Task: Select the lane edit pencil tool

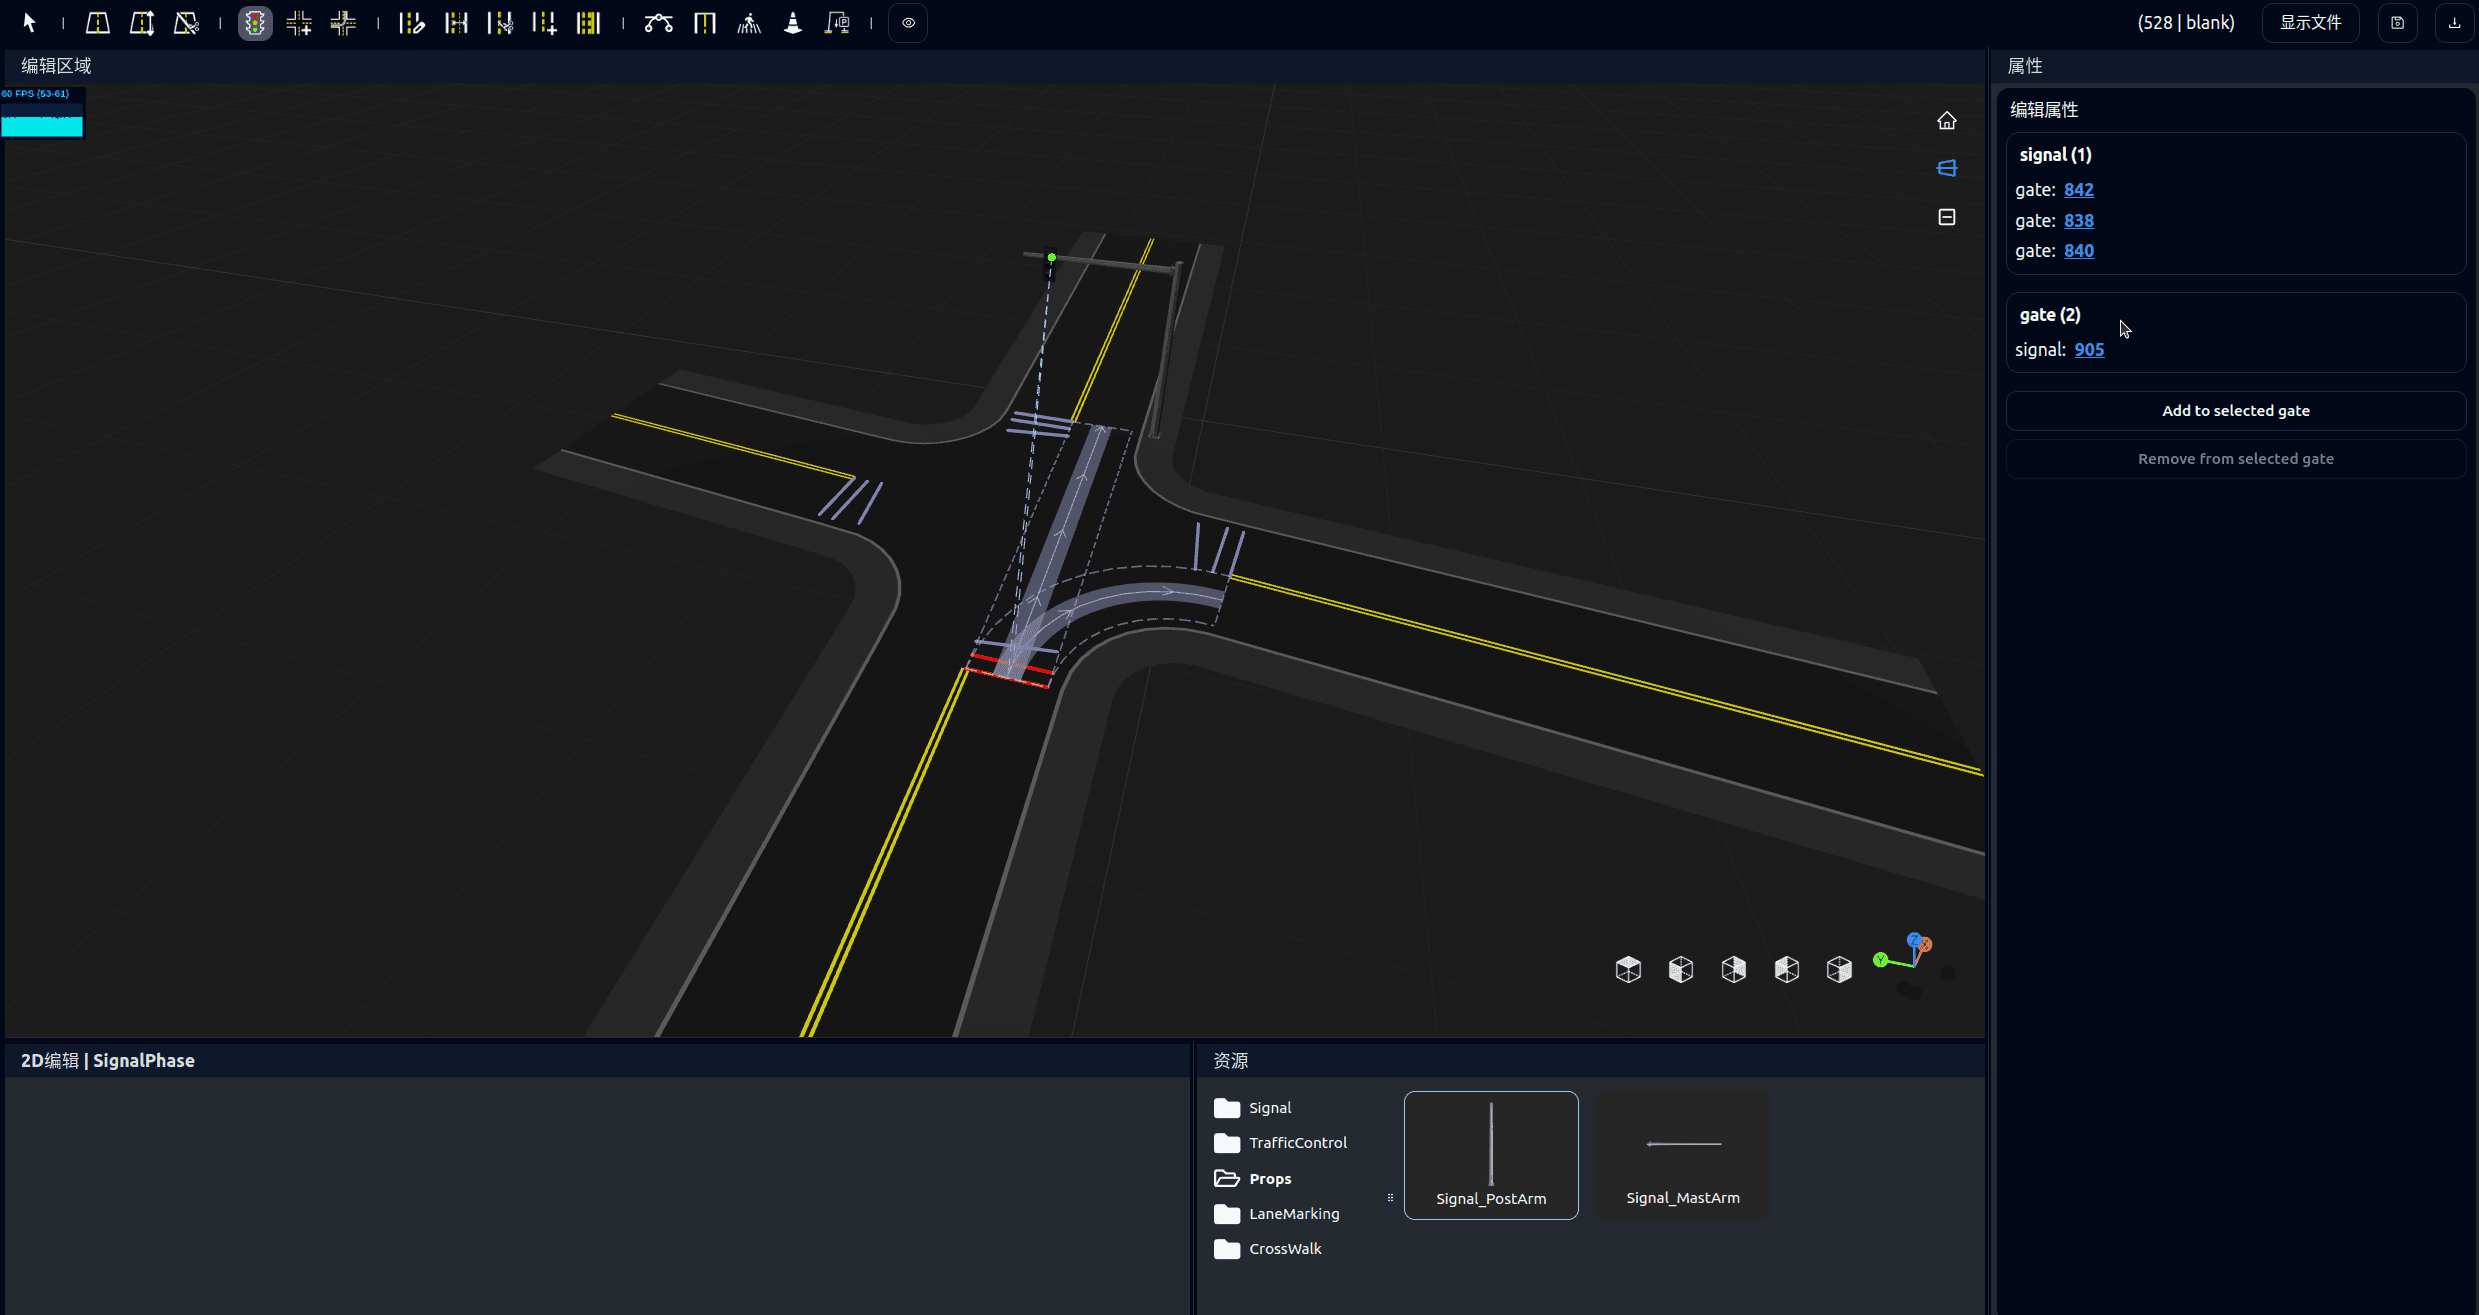Action: (412, 23)
